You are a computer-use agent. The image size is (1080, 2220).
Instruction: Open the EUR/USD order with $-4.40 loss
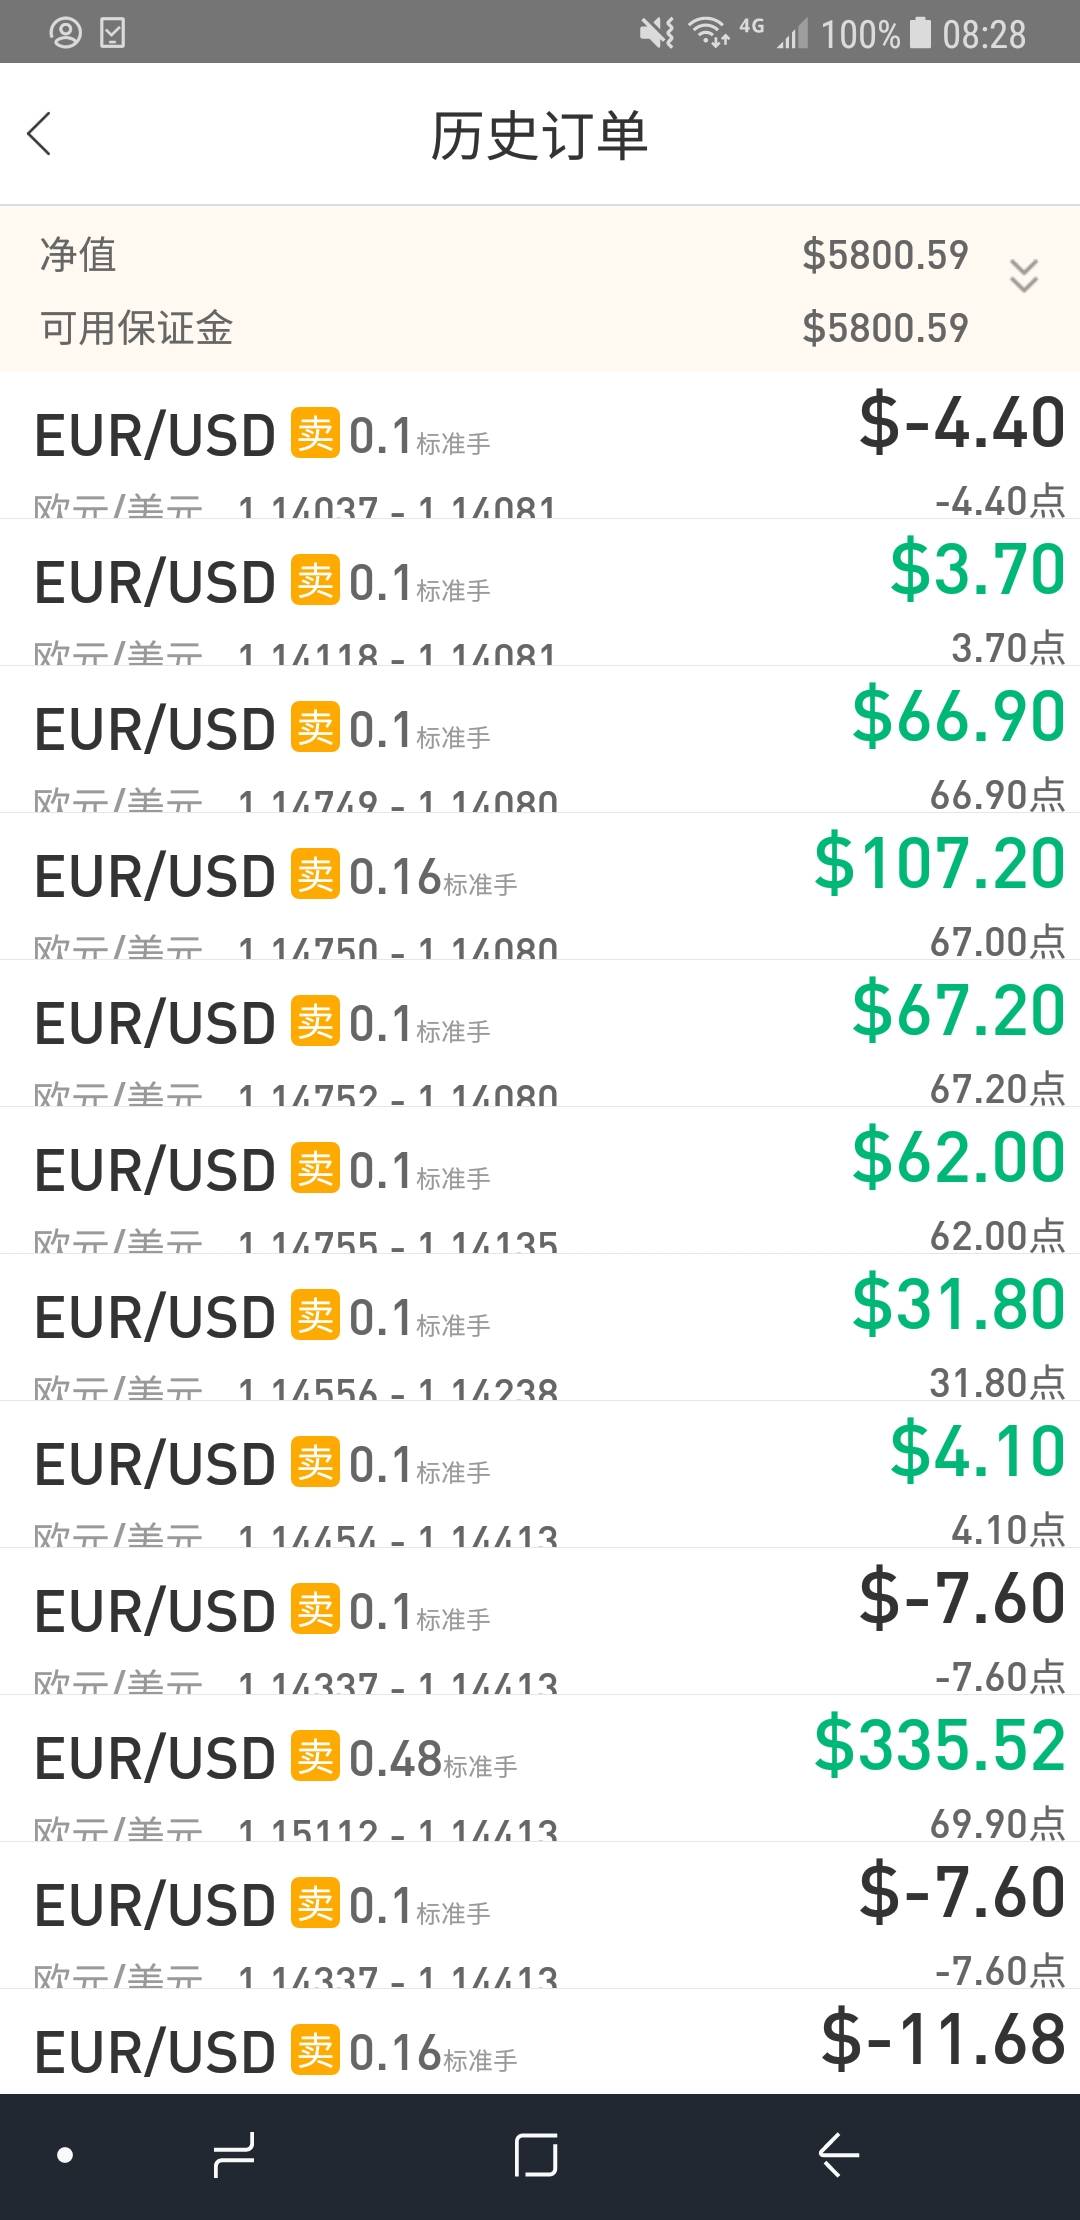click(540, 446)
